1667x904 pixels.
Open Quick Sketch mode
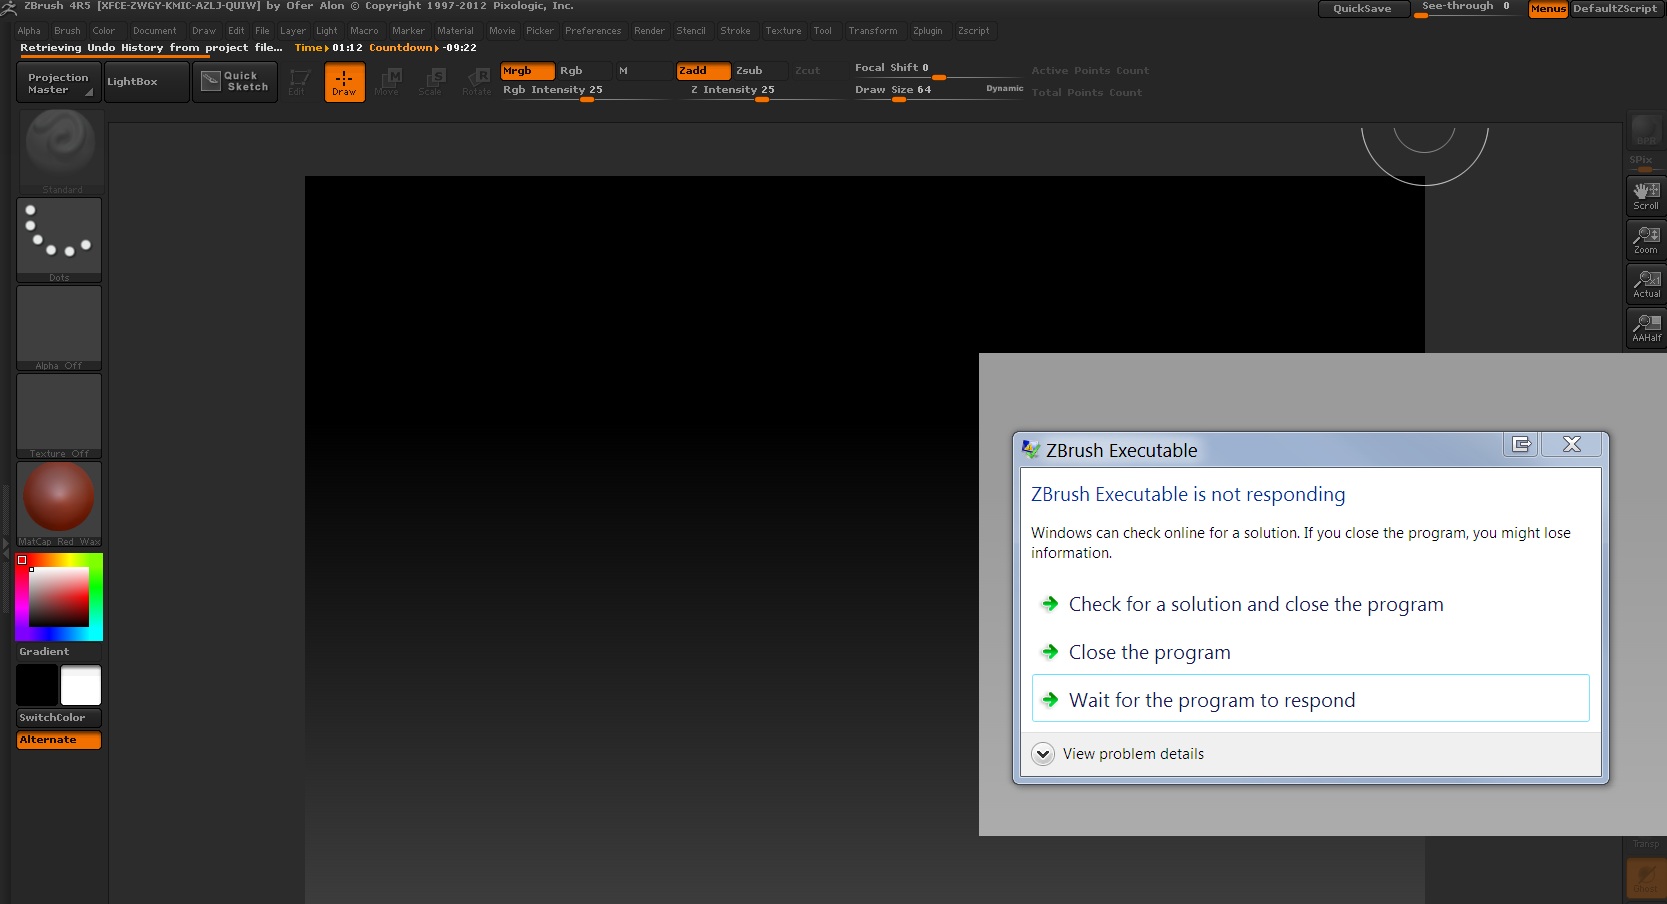pyautogui.click(x=235, y=81)
